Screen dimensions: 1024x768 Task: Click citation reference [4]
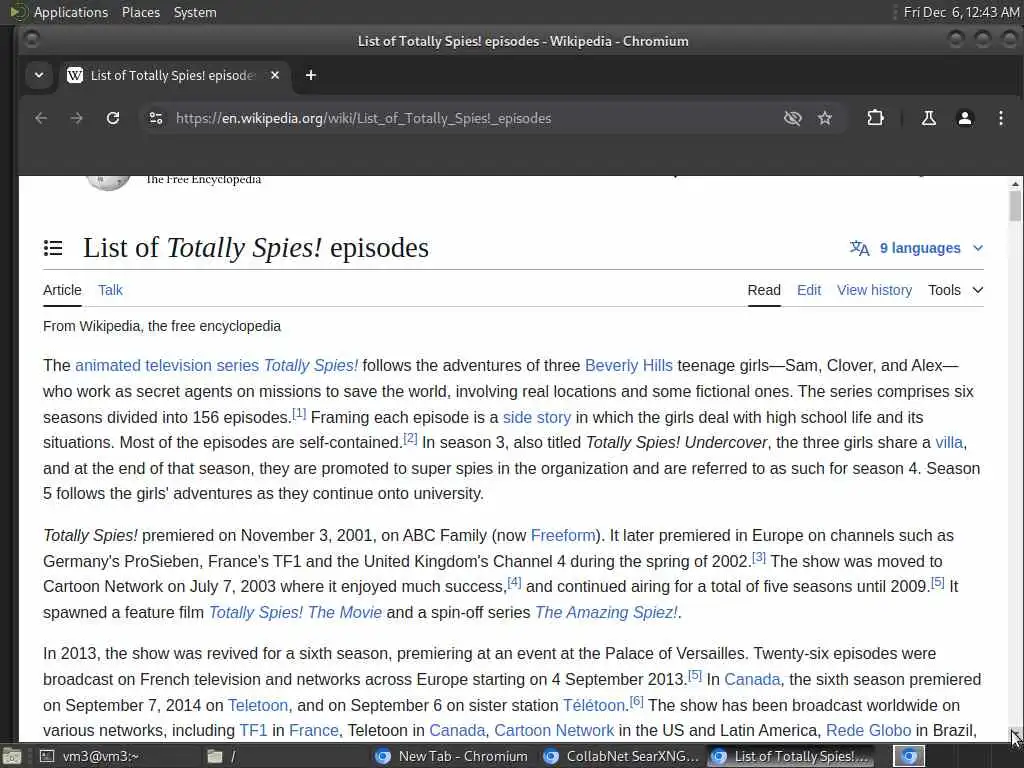coord(514,582)
